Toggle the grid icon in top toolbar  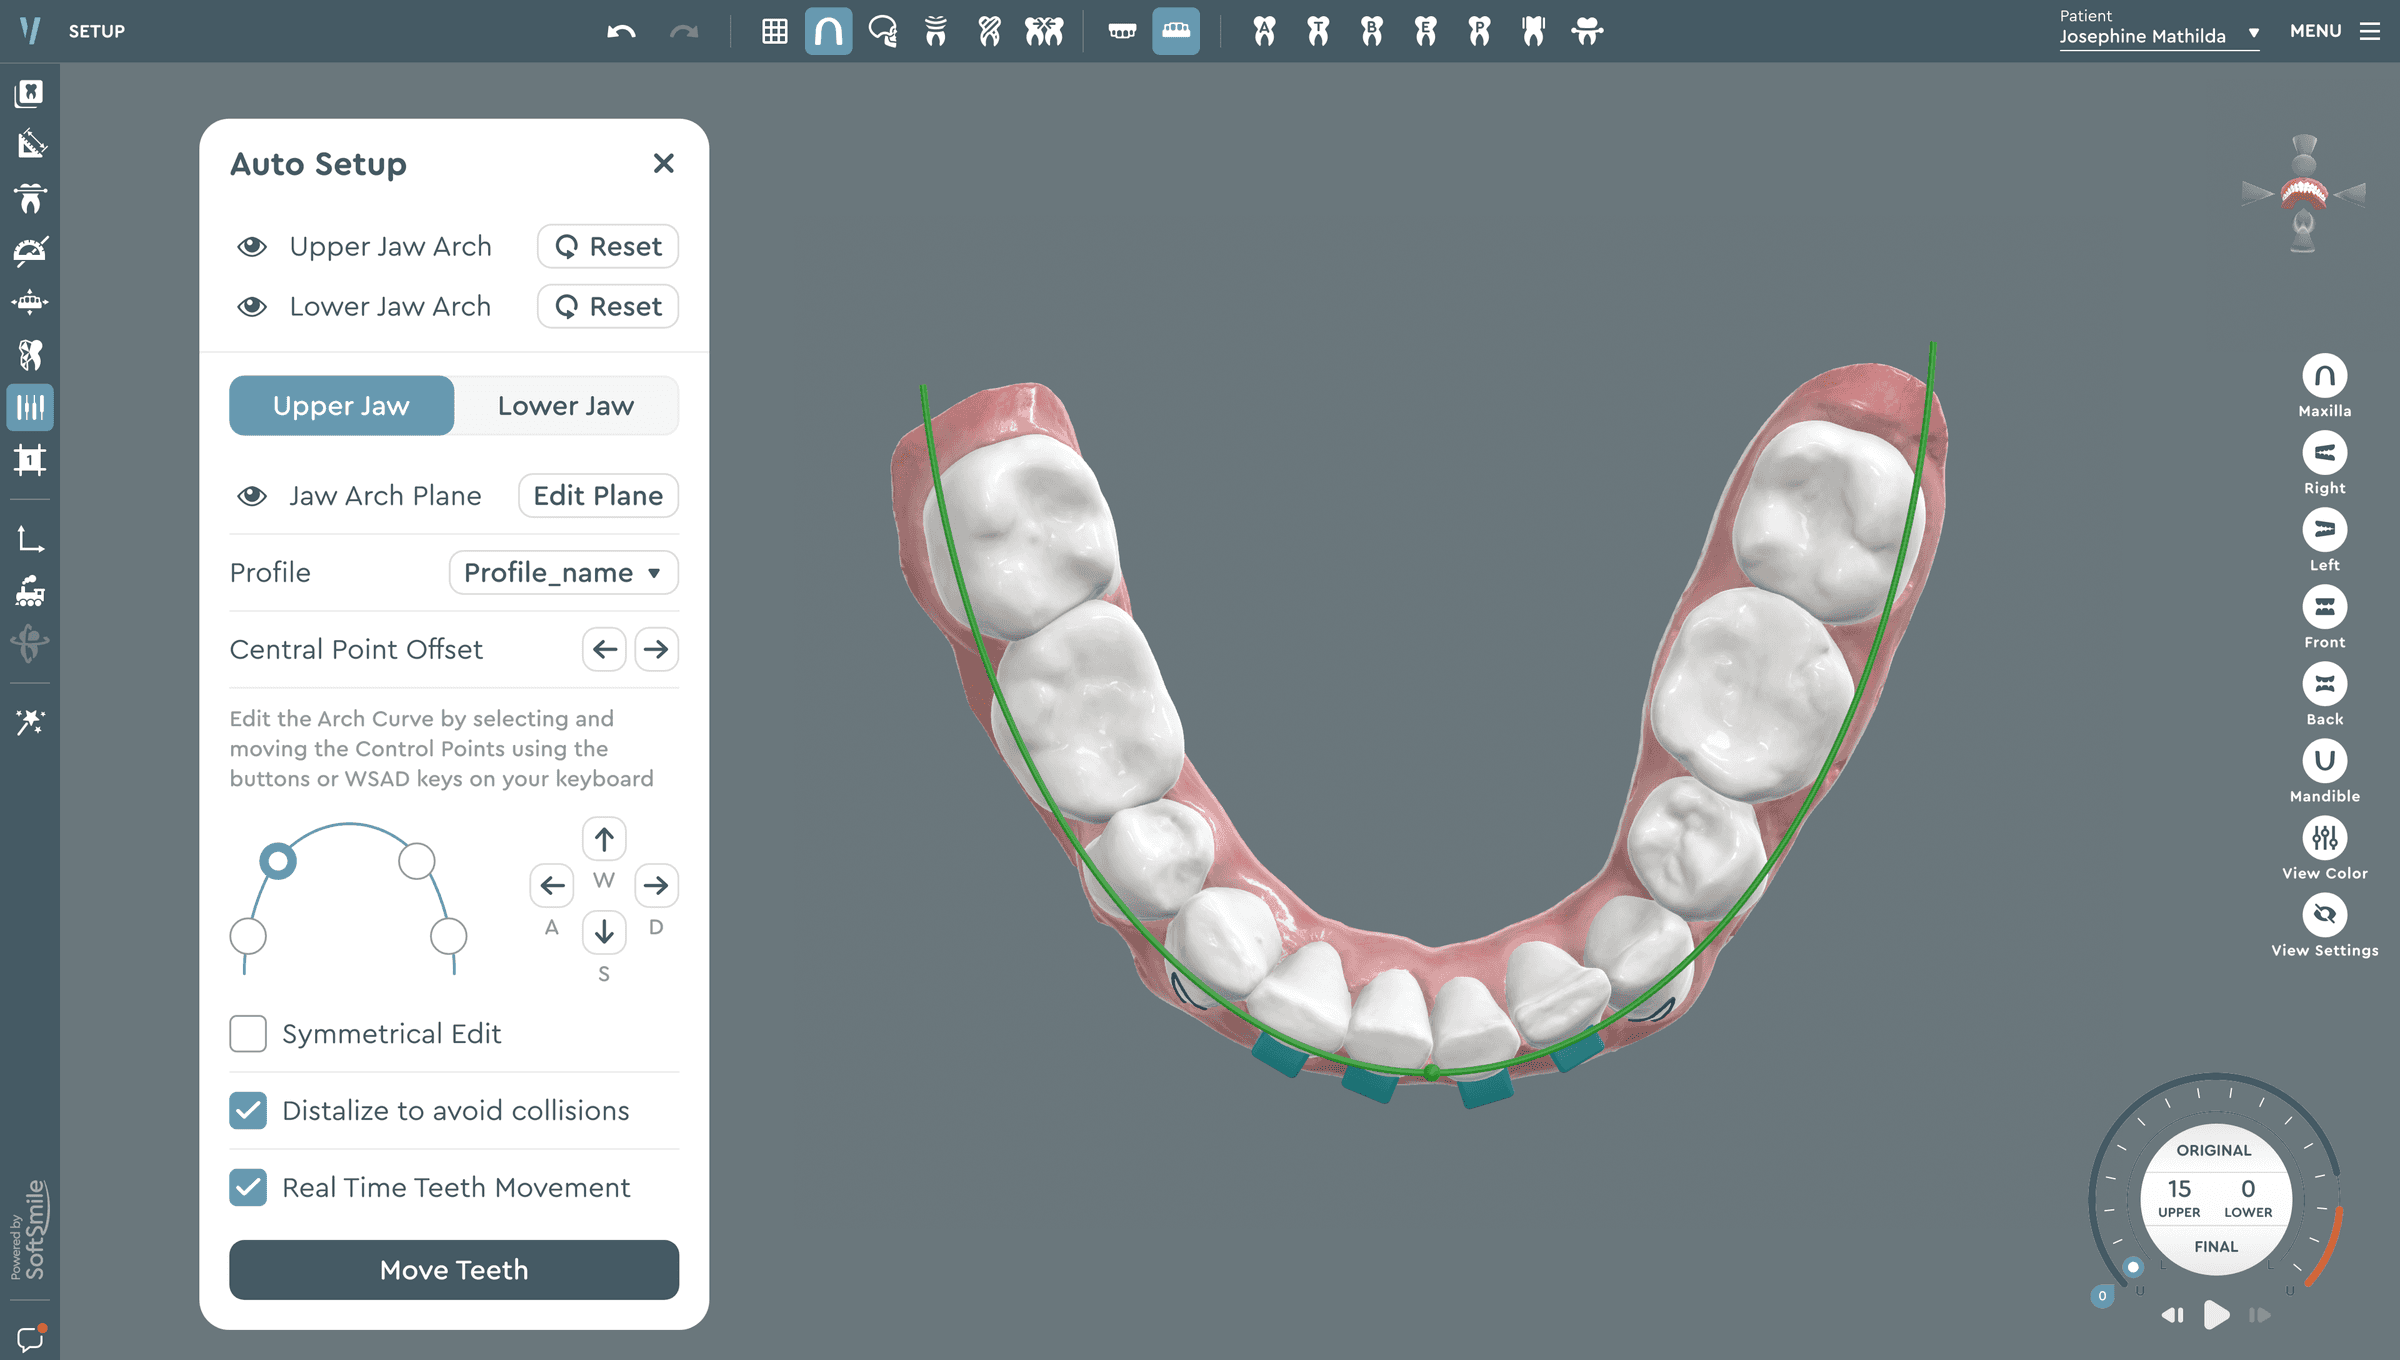point(774,31)
